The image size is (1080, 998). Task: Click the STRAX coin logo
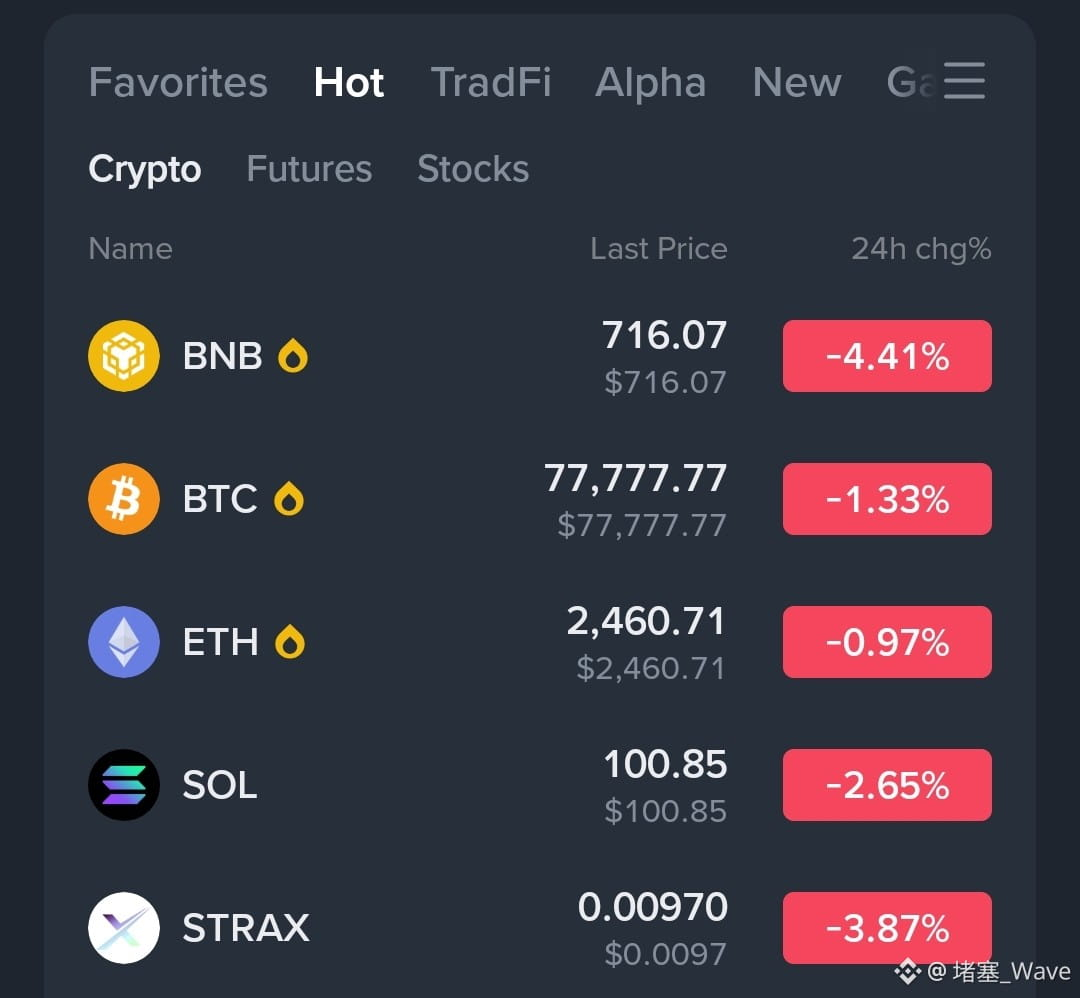tap(124, 928)
